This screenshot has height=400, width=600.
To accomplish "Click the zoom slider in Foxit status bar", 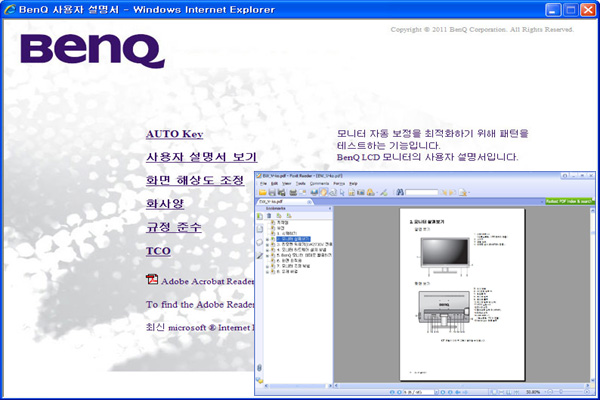I will tap(561, 392).
